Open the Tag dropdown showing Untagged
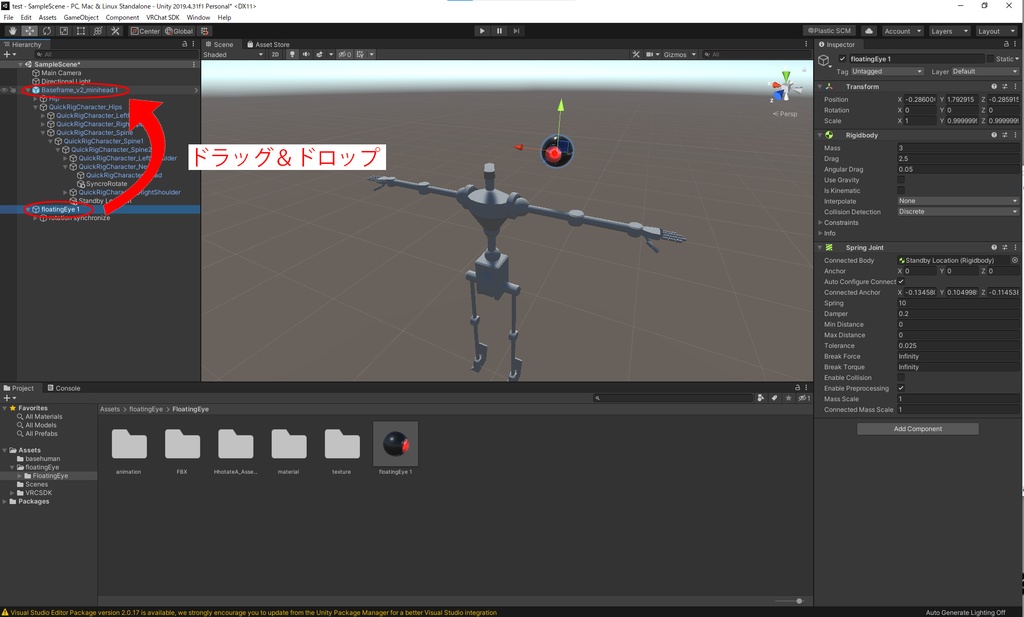This screenshot has height=617, width=1024. (x=888, y=71)
